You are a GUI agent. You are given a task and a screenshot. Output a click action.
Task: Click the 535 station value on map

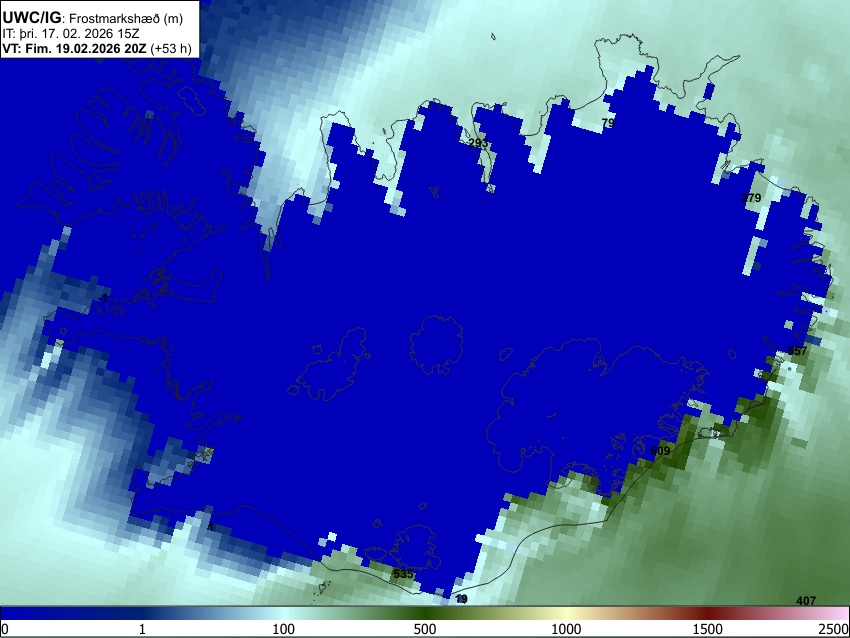tap(403, 573)
